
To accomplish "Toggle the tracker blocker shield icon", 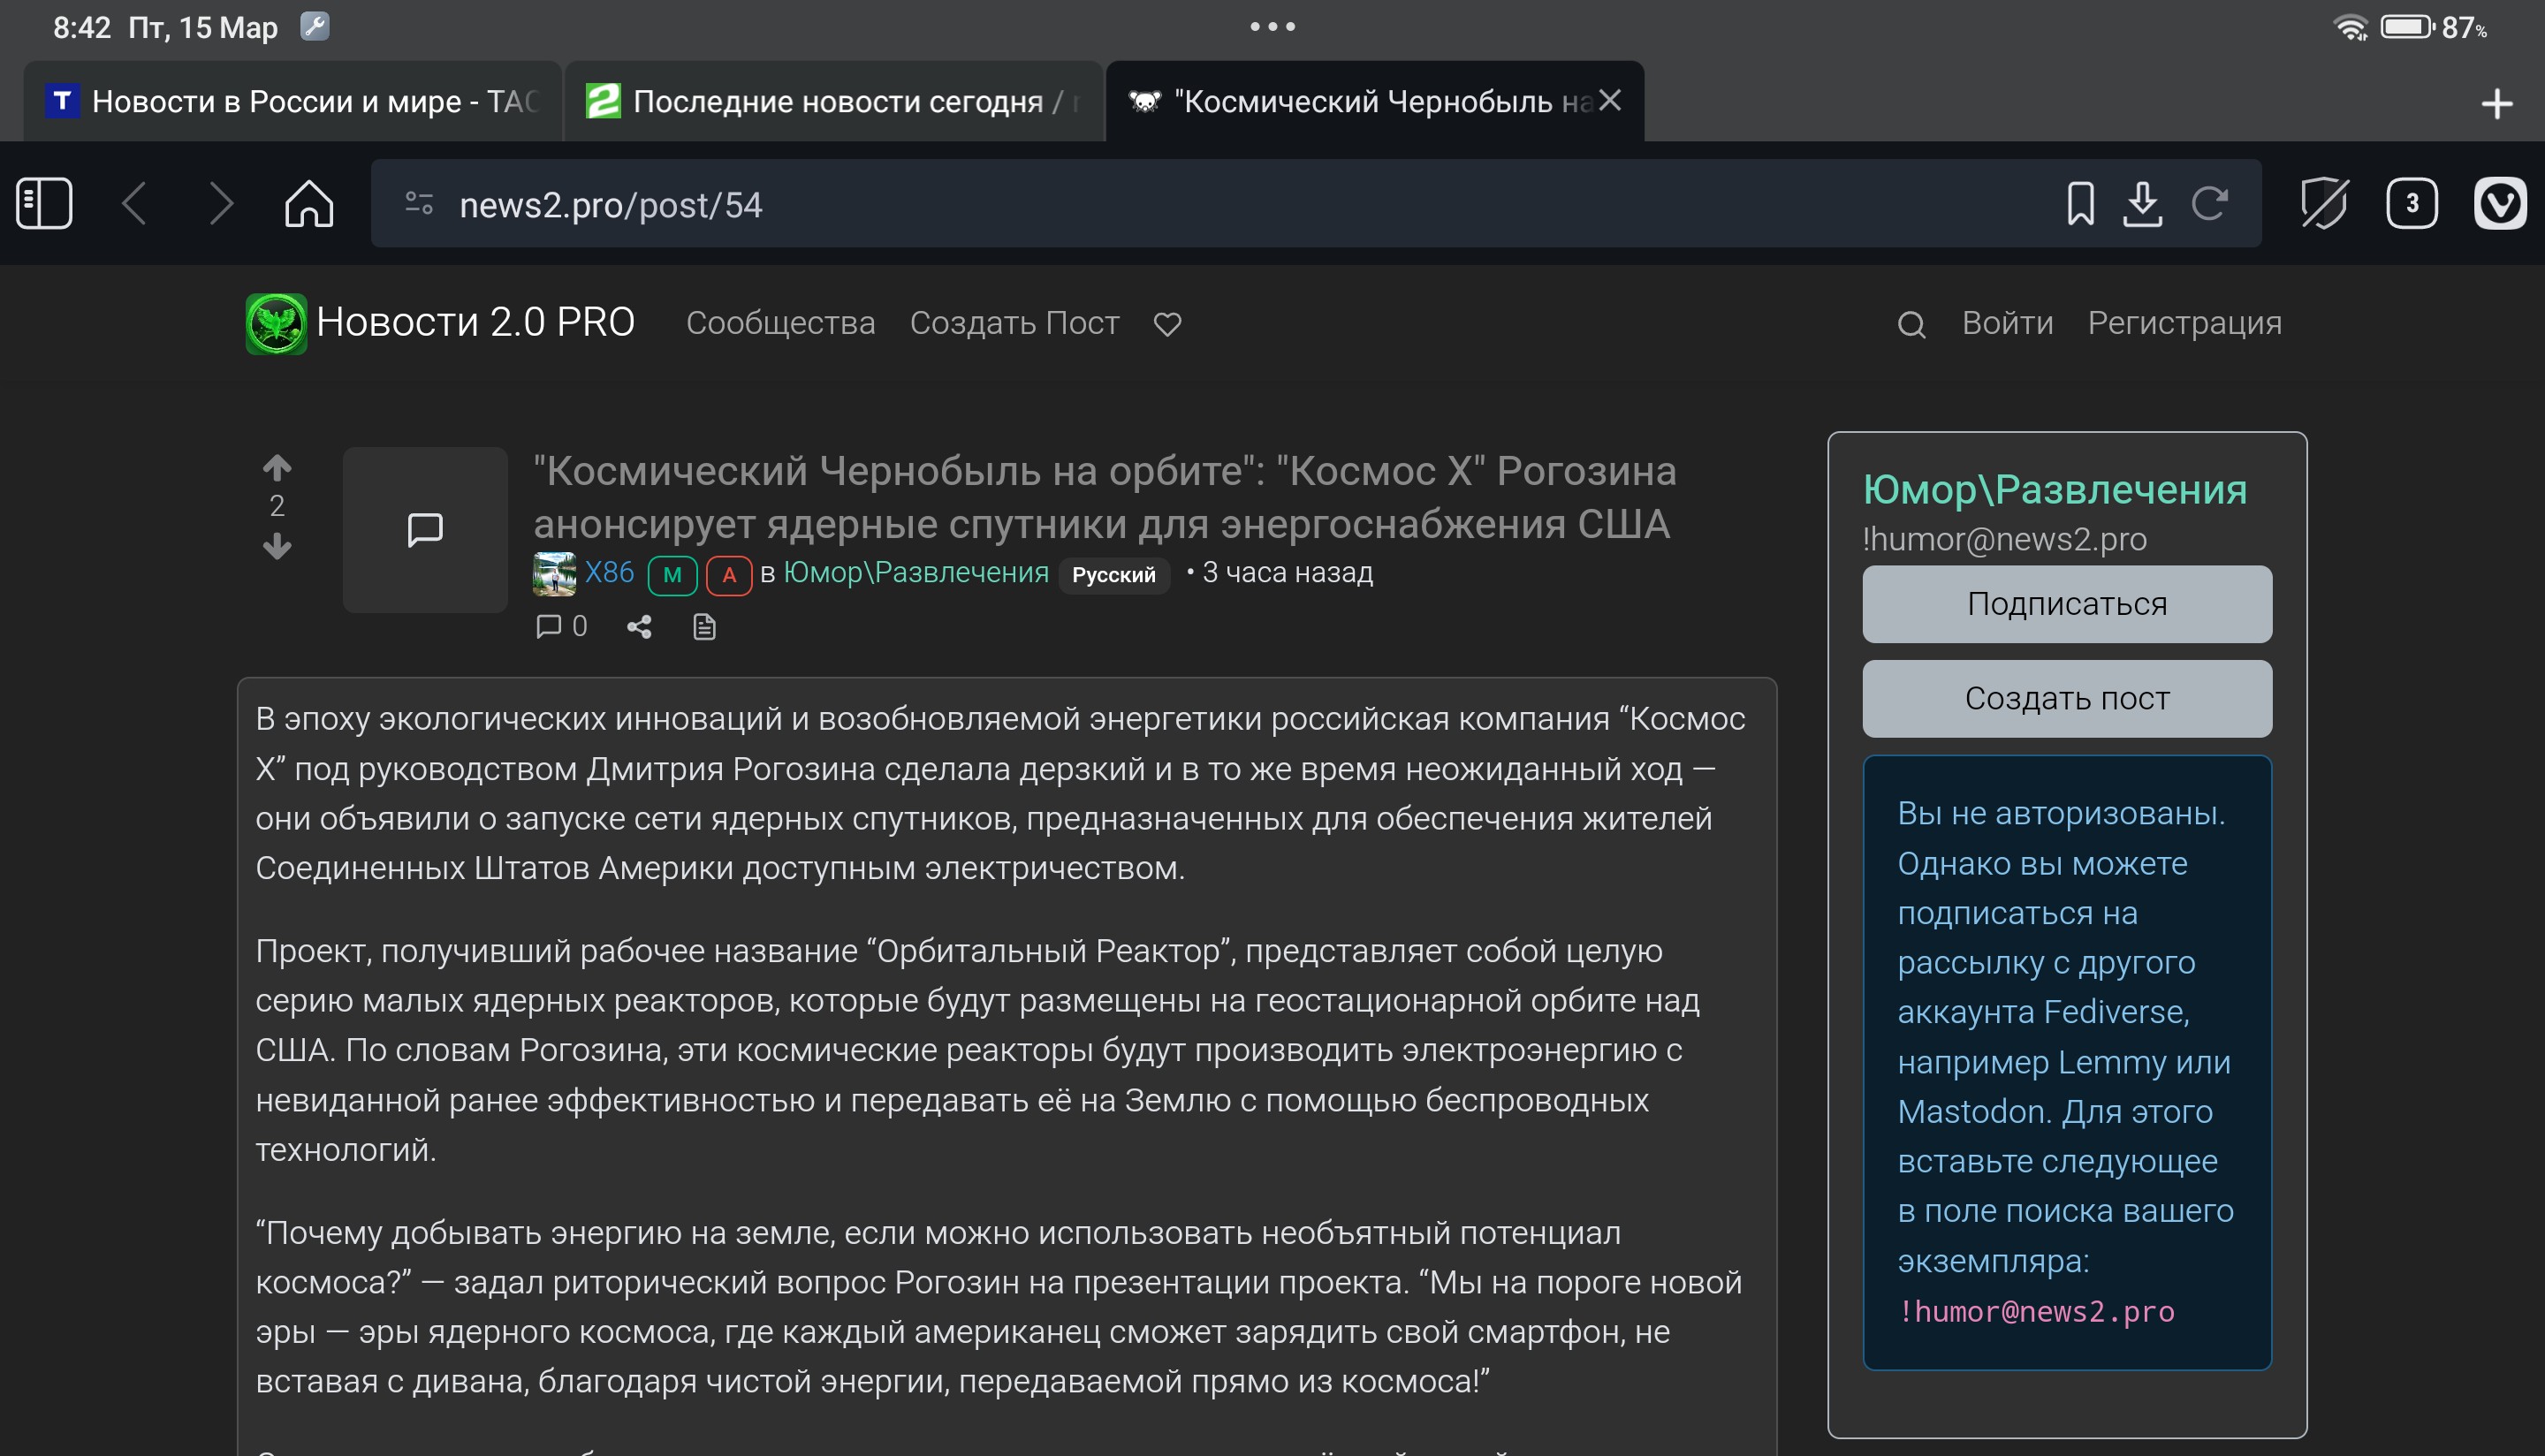I will tap(2323, 204).
